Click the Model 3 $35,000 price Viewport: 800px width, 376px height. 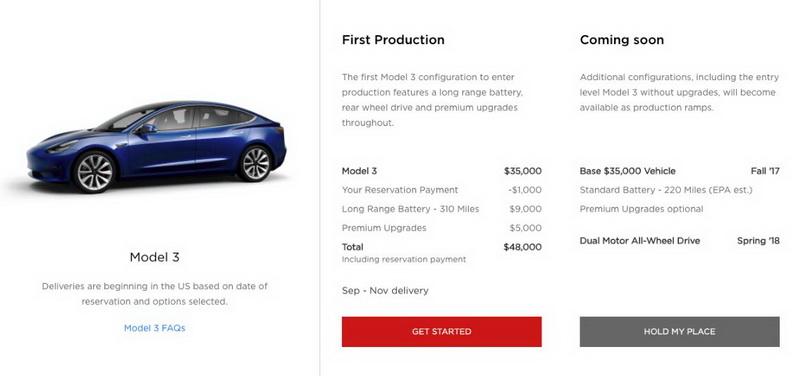[523, 171]
